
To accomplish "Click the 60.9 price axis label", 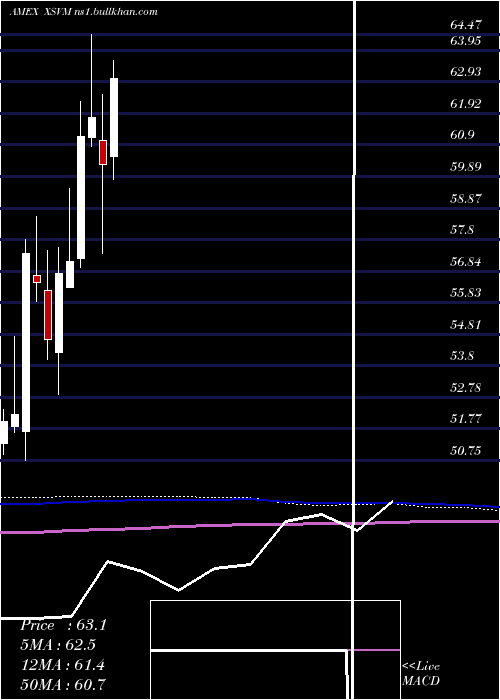I will 462,135.
